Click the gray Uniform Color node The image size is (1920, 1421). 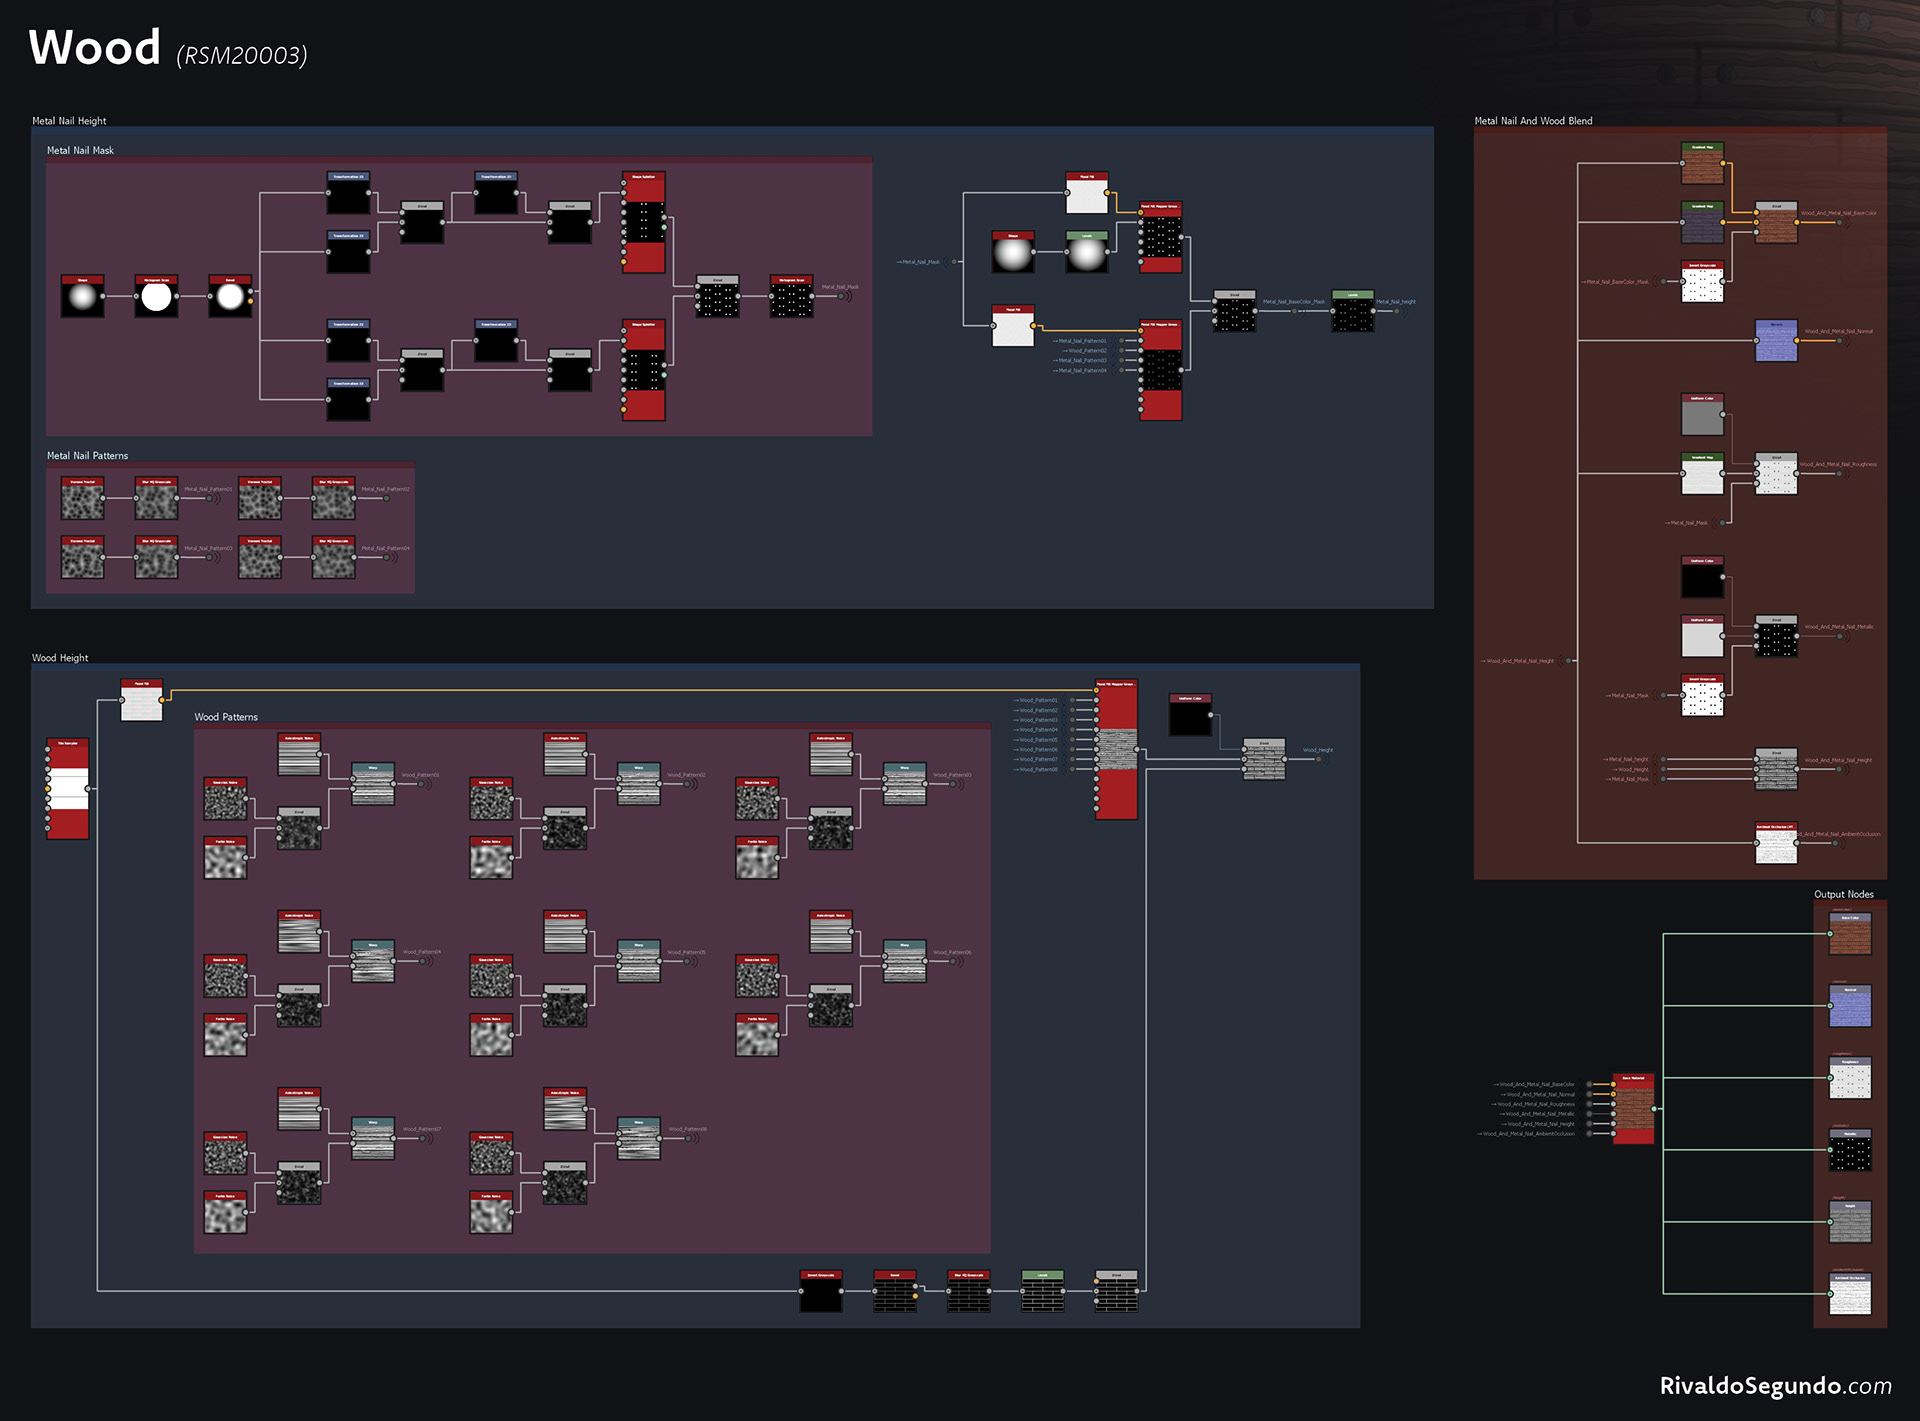click(x=1702, y=415)
